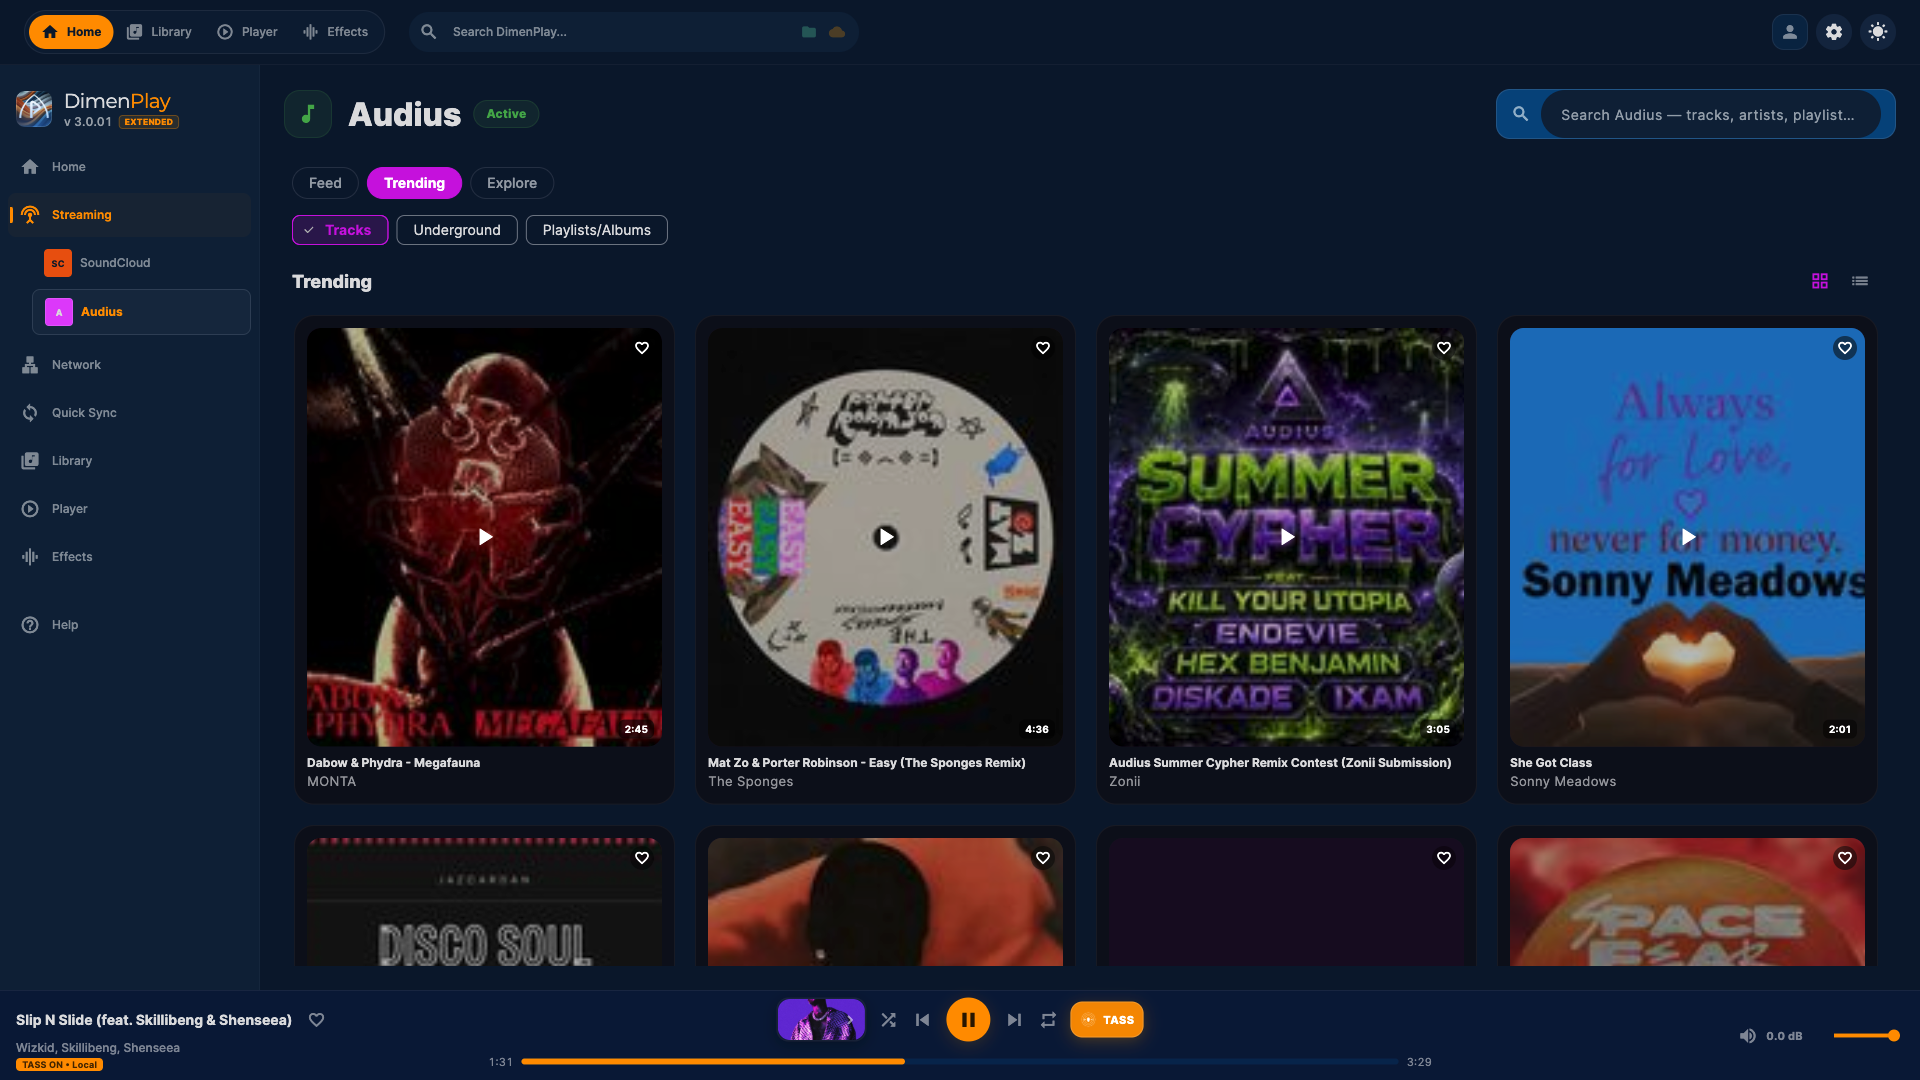1920x1080 pixels.
Task: Like the Disco Soul track
Action: (x=642, y=858)
